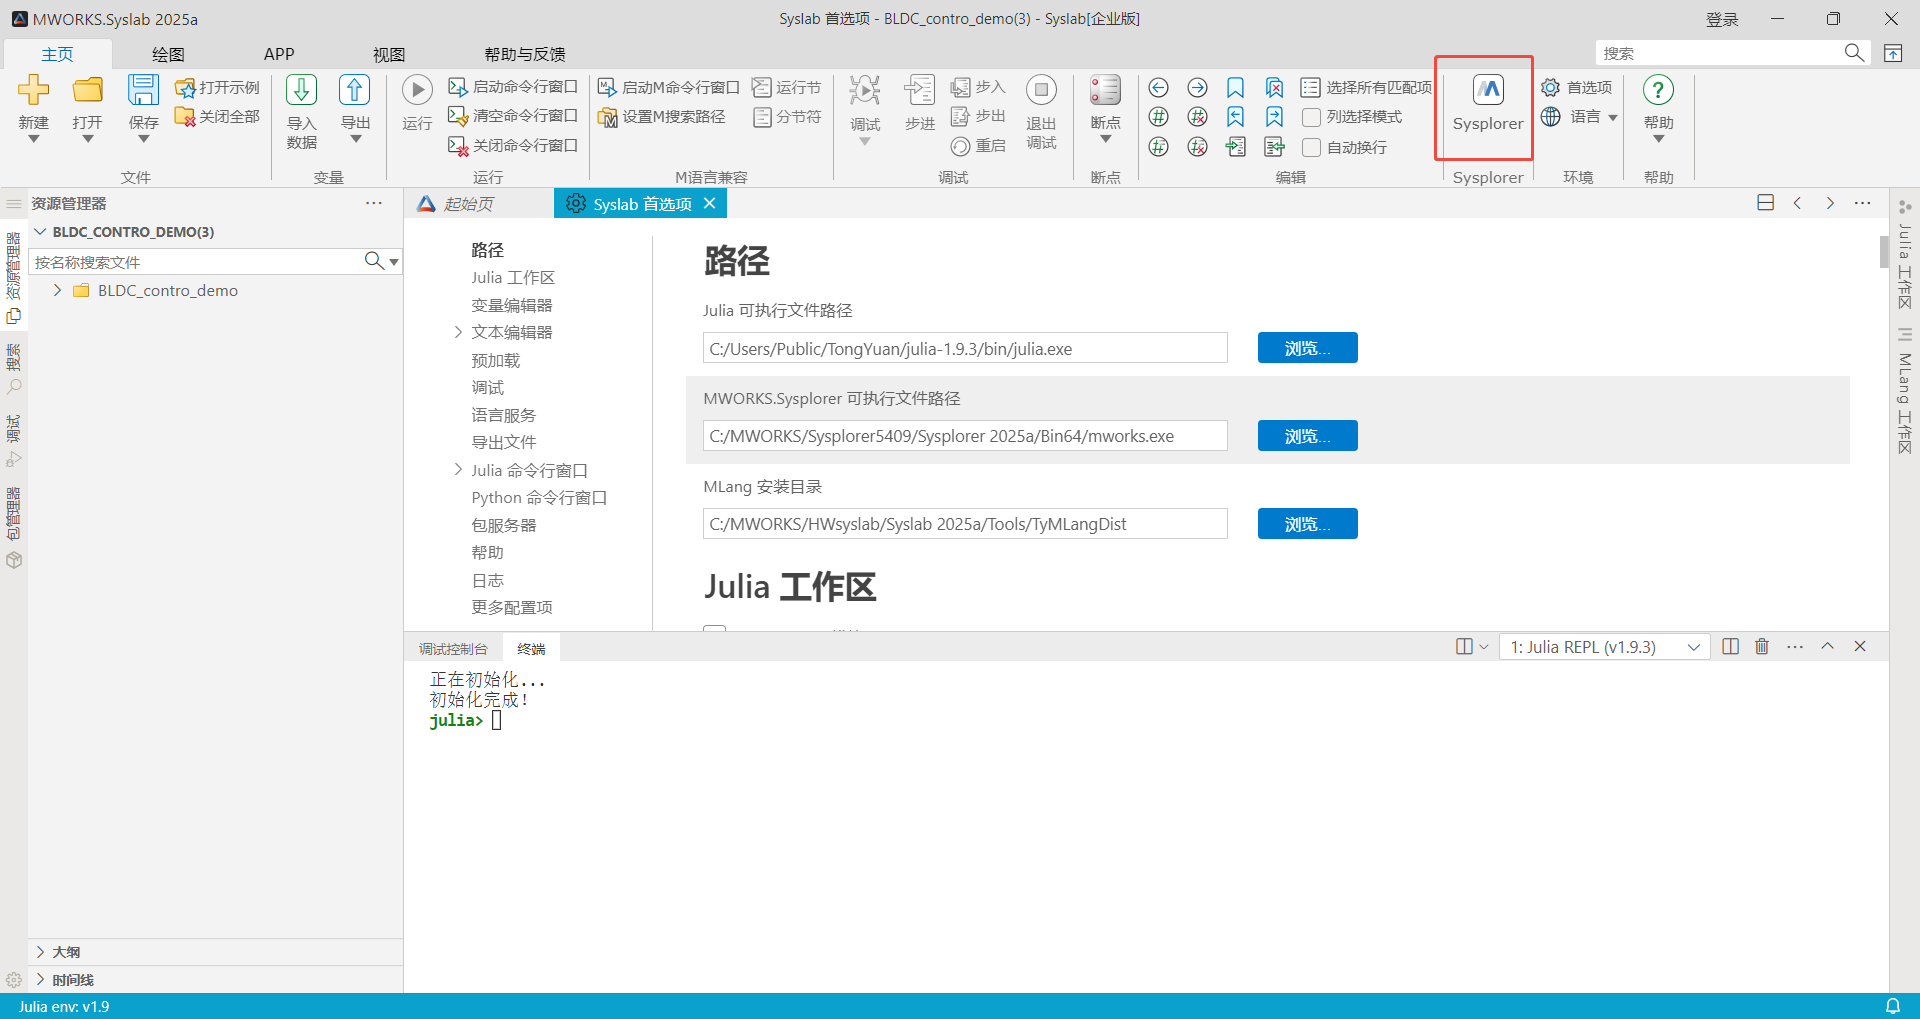Screen dimensions: 1920x1019
Task: Browse for the Julia executable path
Action: (x=1307, y=348)
